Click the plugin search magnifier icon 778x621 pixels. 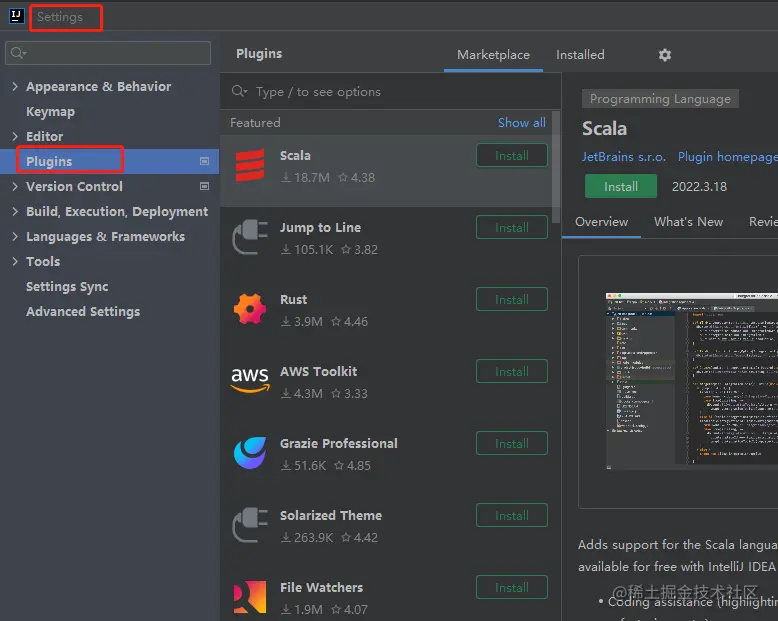click(239, 91)
